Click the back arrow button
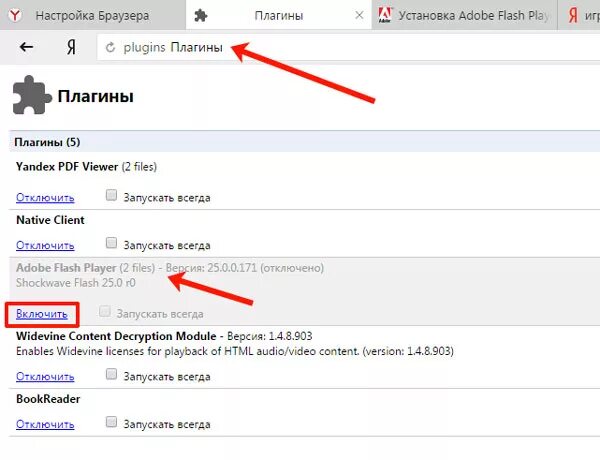The height and width of the screenshot is (460, 600). coord(26,47)
